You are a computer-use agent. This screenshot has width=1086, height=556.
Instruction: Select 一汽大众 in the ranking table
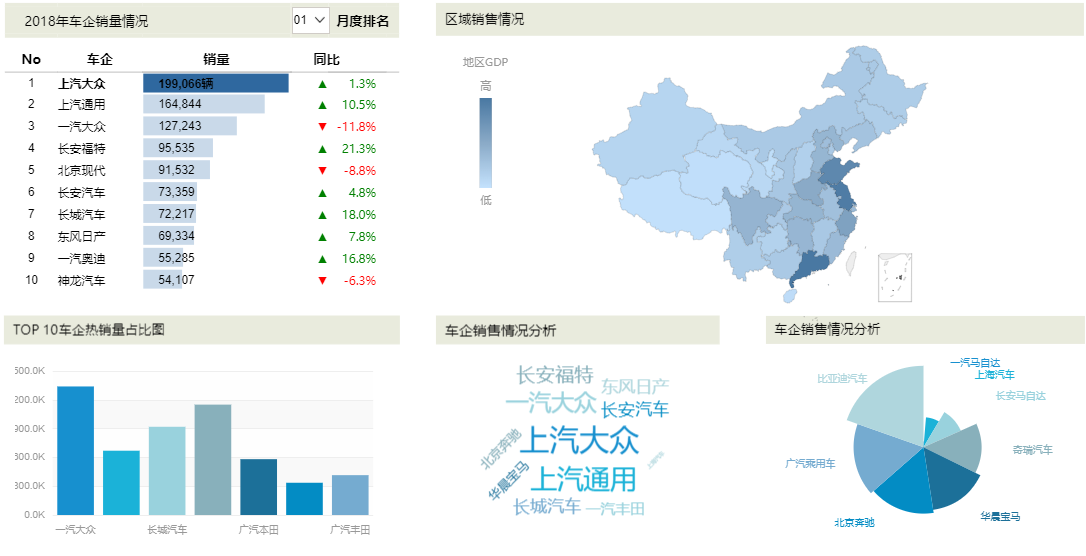pos(82,127)
